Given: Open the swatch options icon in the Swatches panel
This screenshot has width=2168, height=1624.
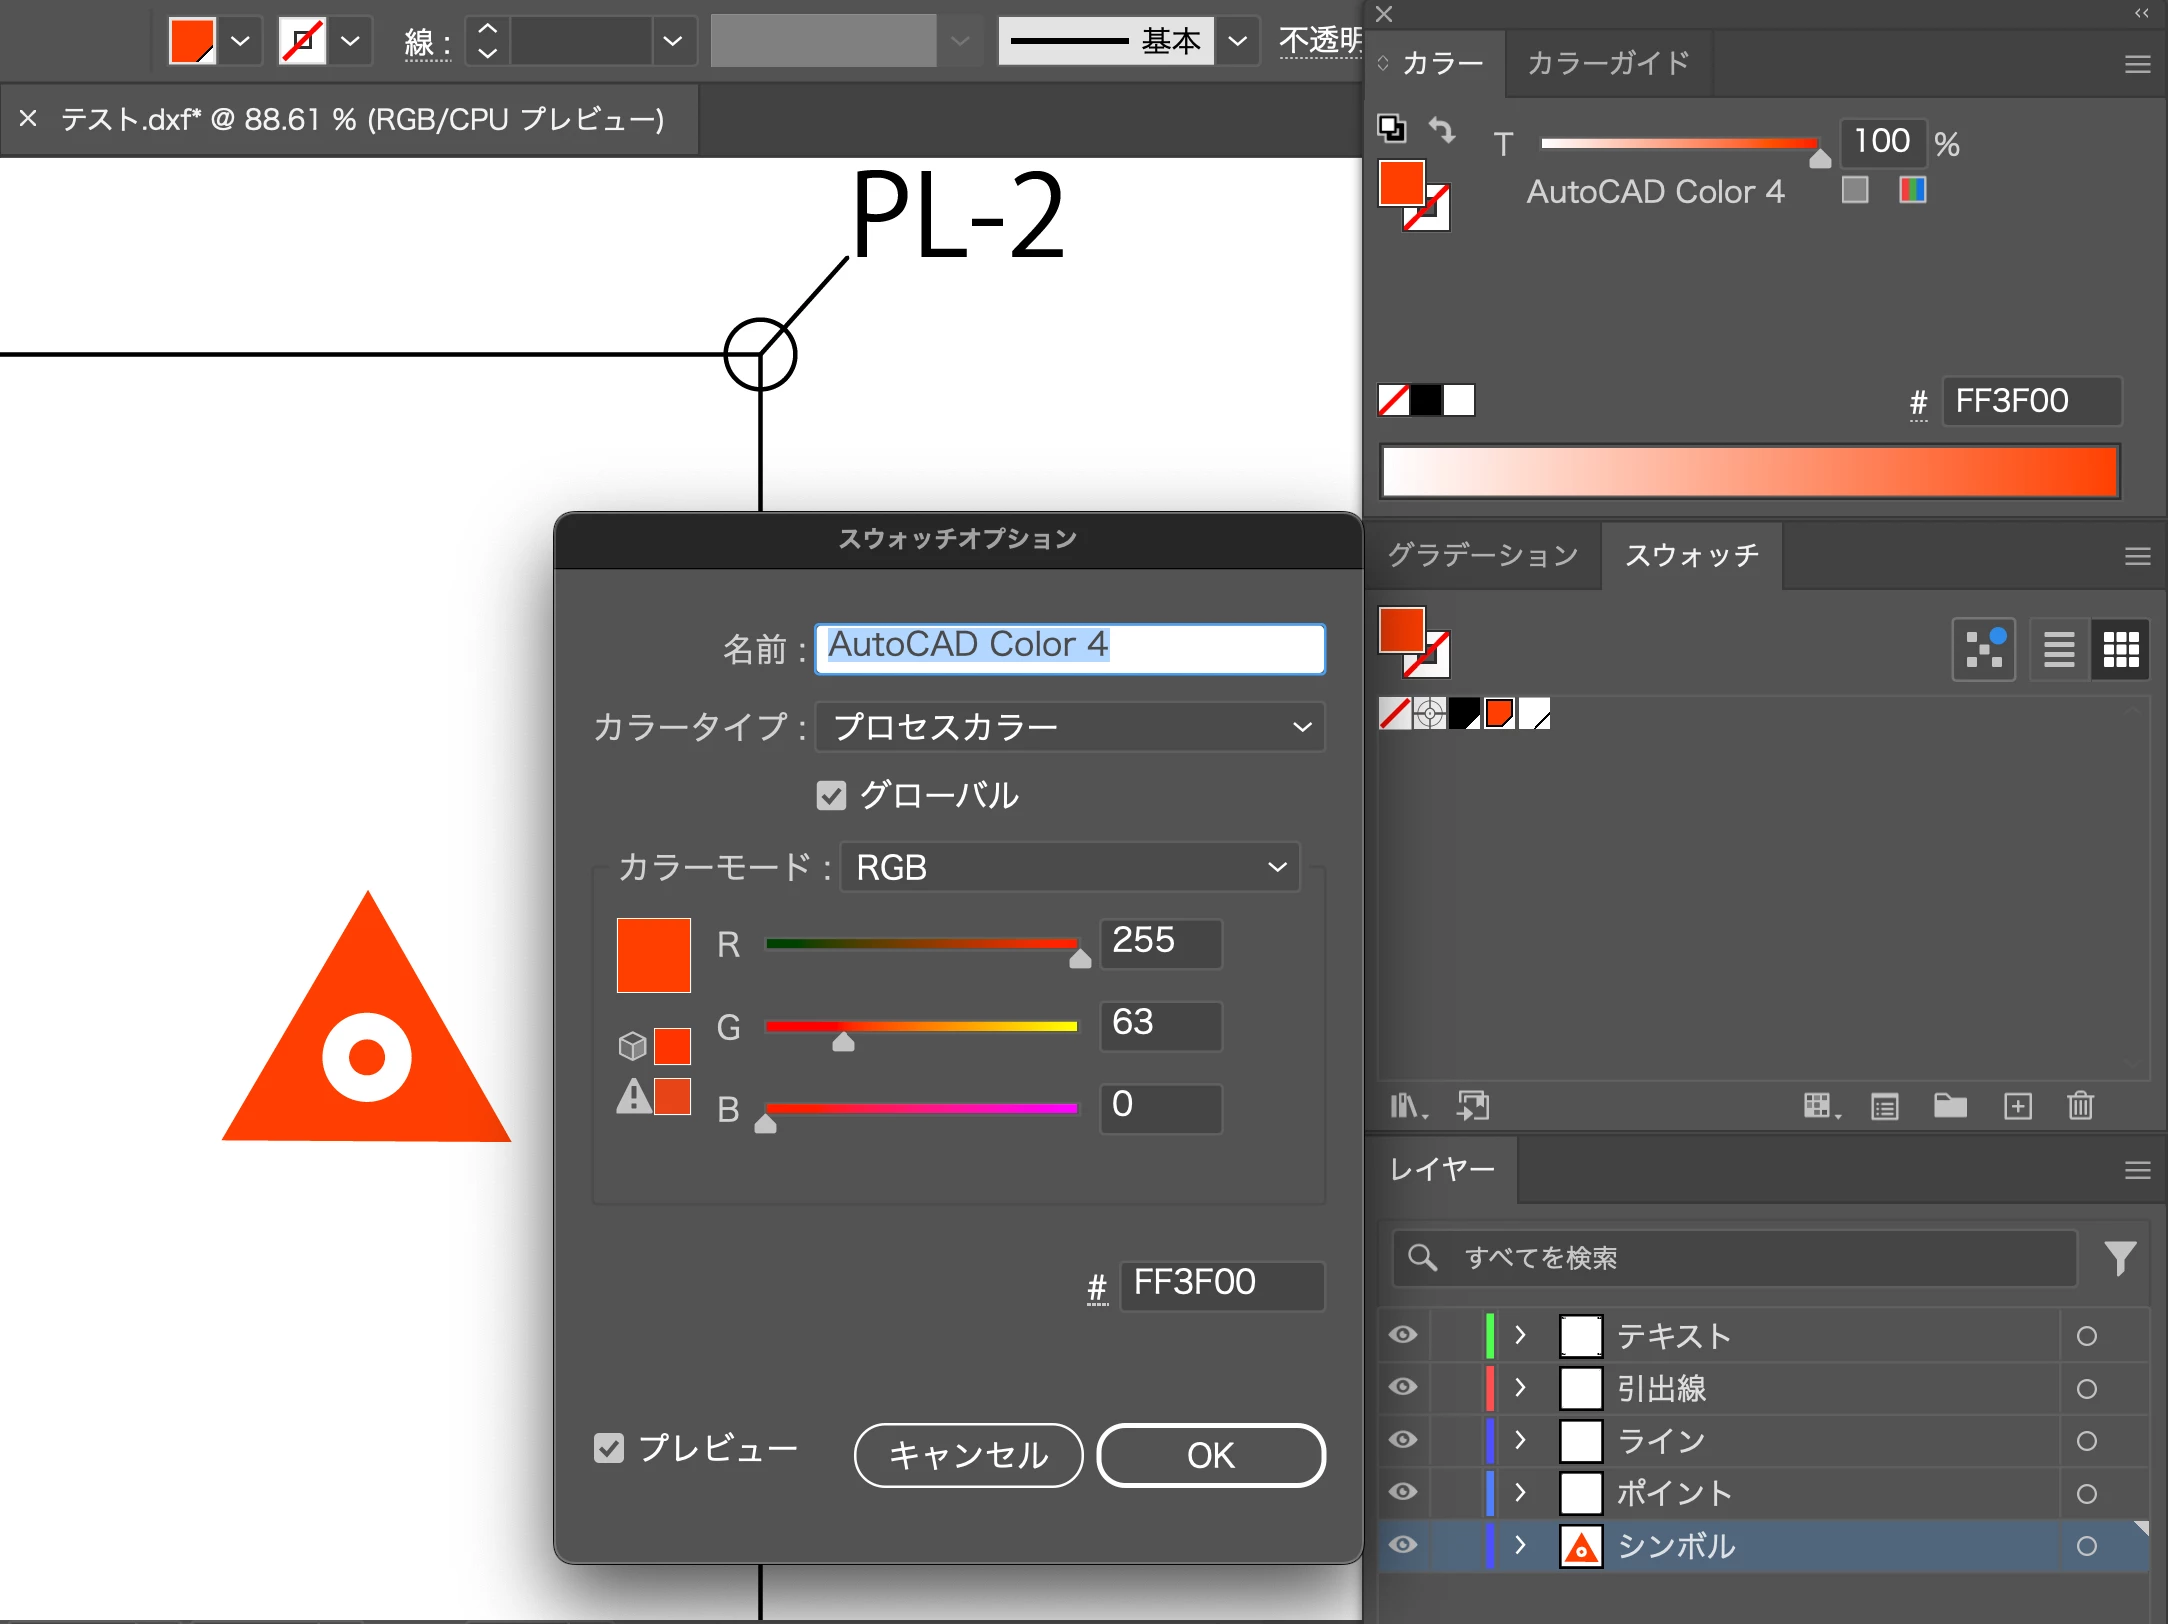Looking at the screenshot, I should tap(1885, 1106).
